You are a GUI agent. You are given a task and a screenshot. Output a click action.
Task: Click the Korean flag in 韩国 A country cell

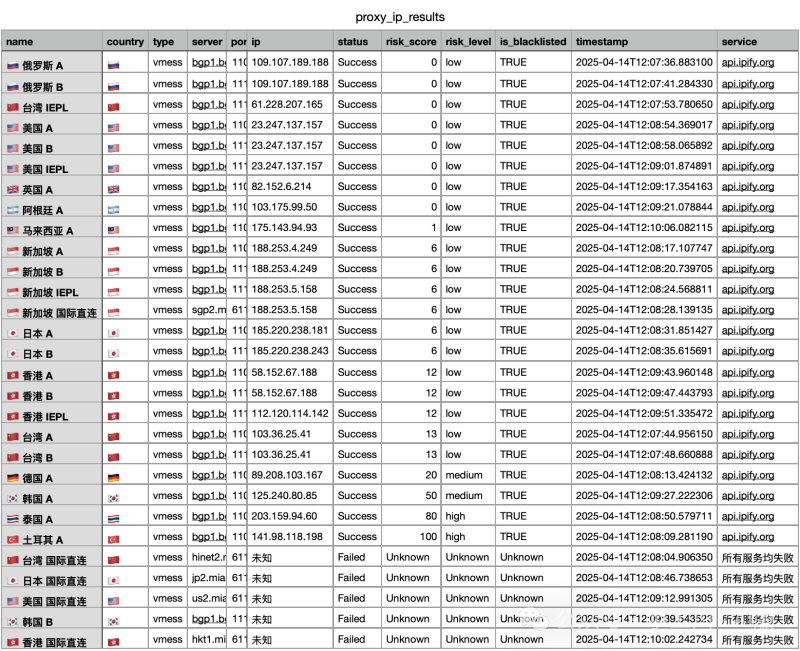click(113, 498)
